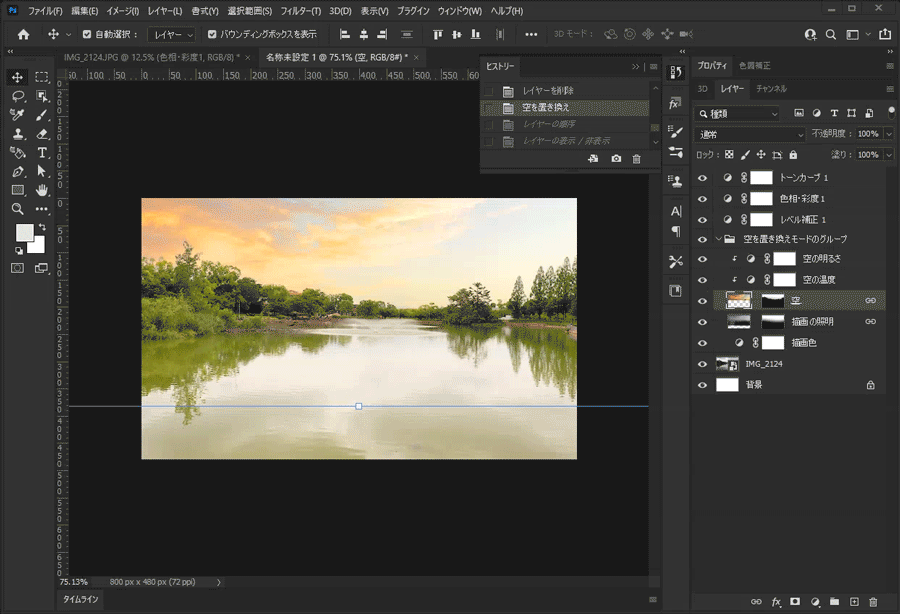Select the Eraser tool

click(41, 134)
